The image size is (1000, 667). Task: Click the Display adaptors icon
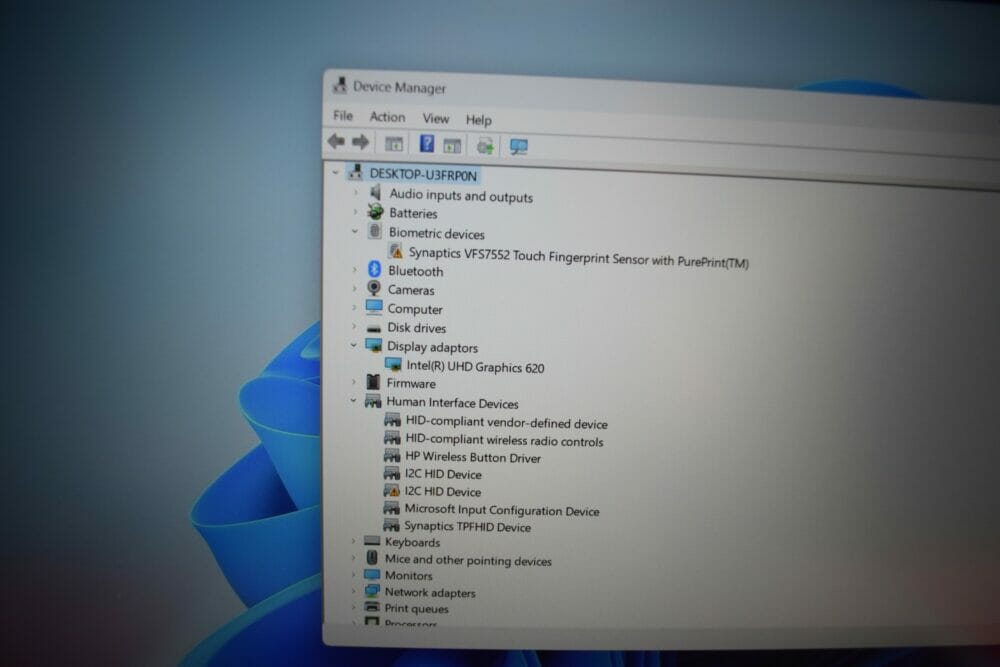coord(374,345)
